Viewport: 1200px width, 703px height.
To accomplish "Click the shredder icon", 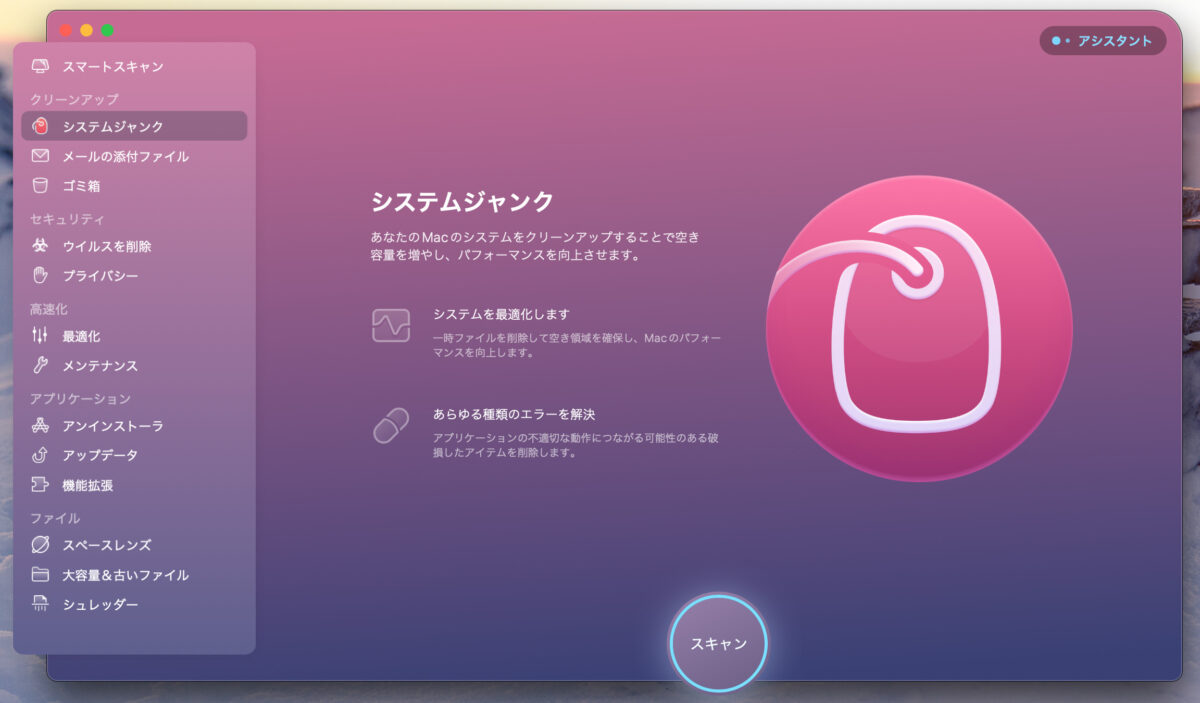I will tap(40, 604).
